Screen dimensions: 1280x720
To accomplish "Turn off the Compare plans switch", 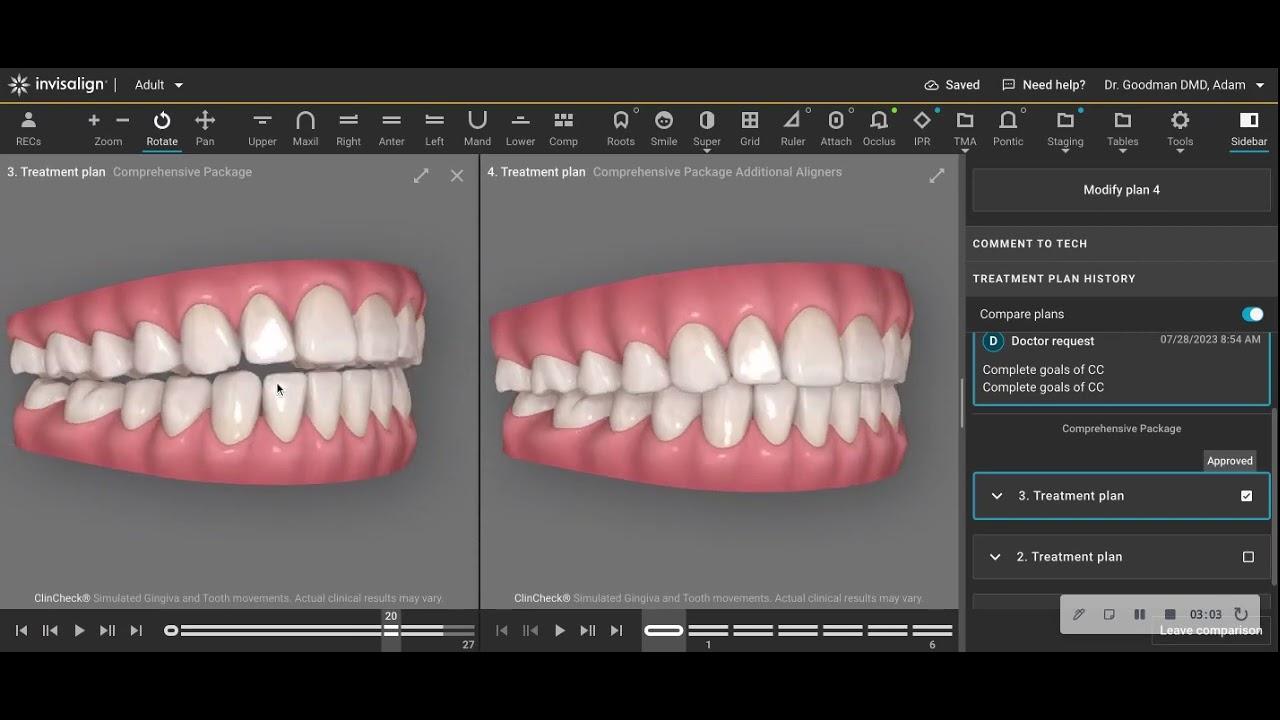I will point(1252,314).
